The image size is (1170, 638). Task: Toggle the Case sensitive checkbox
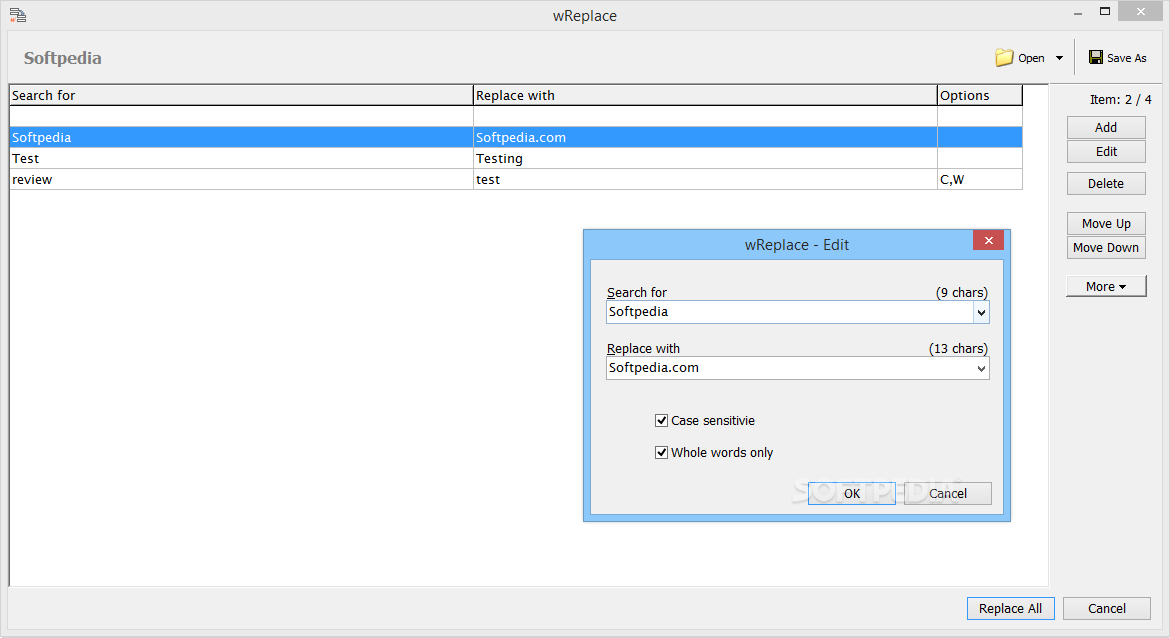[661, 421]
